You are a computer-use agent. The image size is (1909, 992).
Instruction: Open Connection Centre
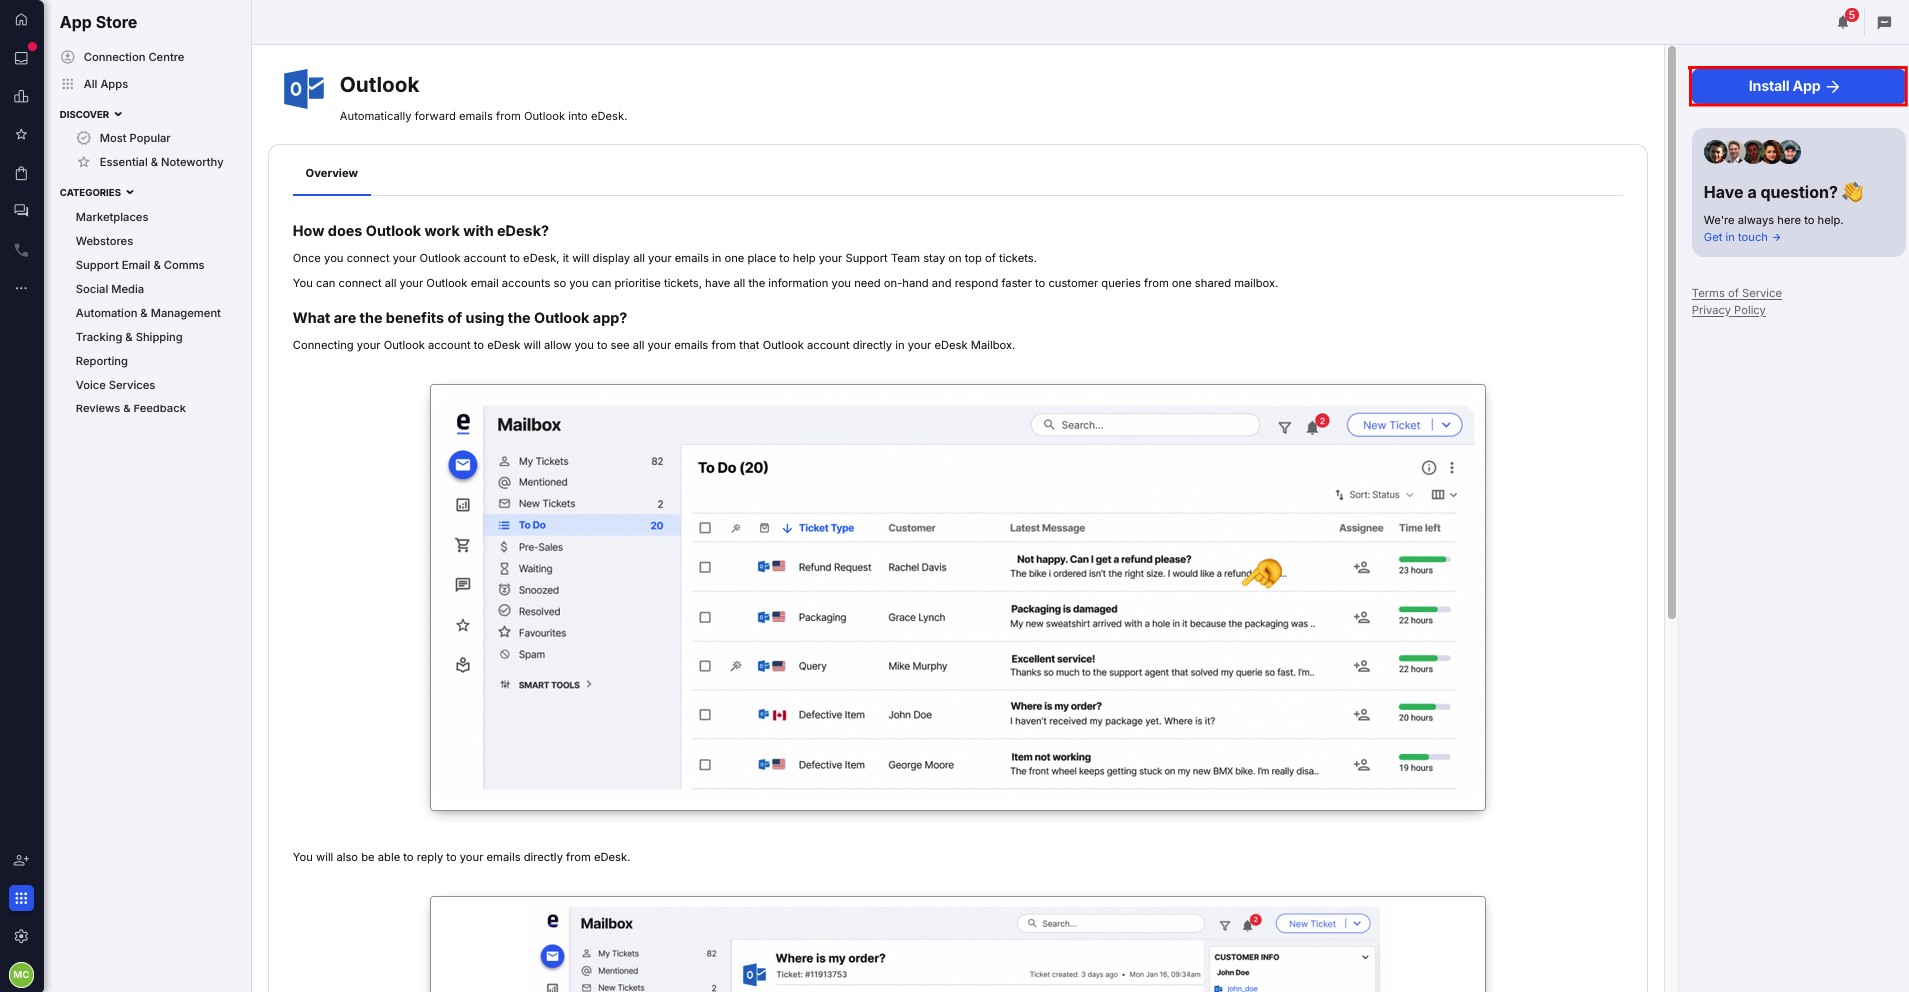click(x=134, y=57)
